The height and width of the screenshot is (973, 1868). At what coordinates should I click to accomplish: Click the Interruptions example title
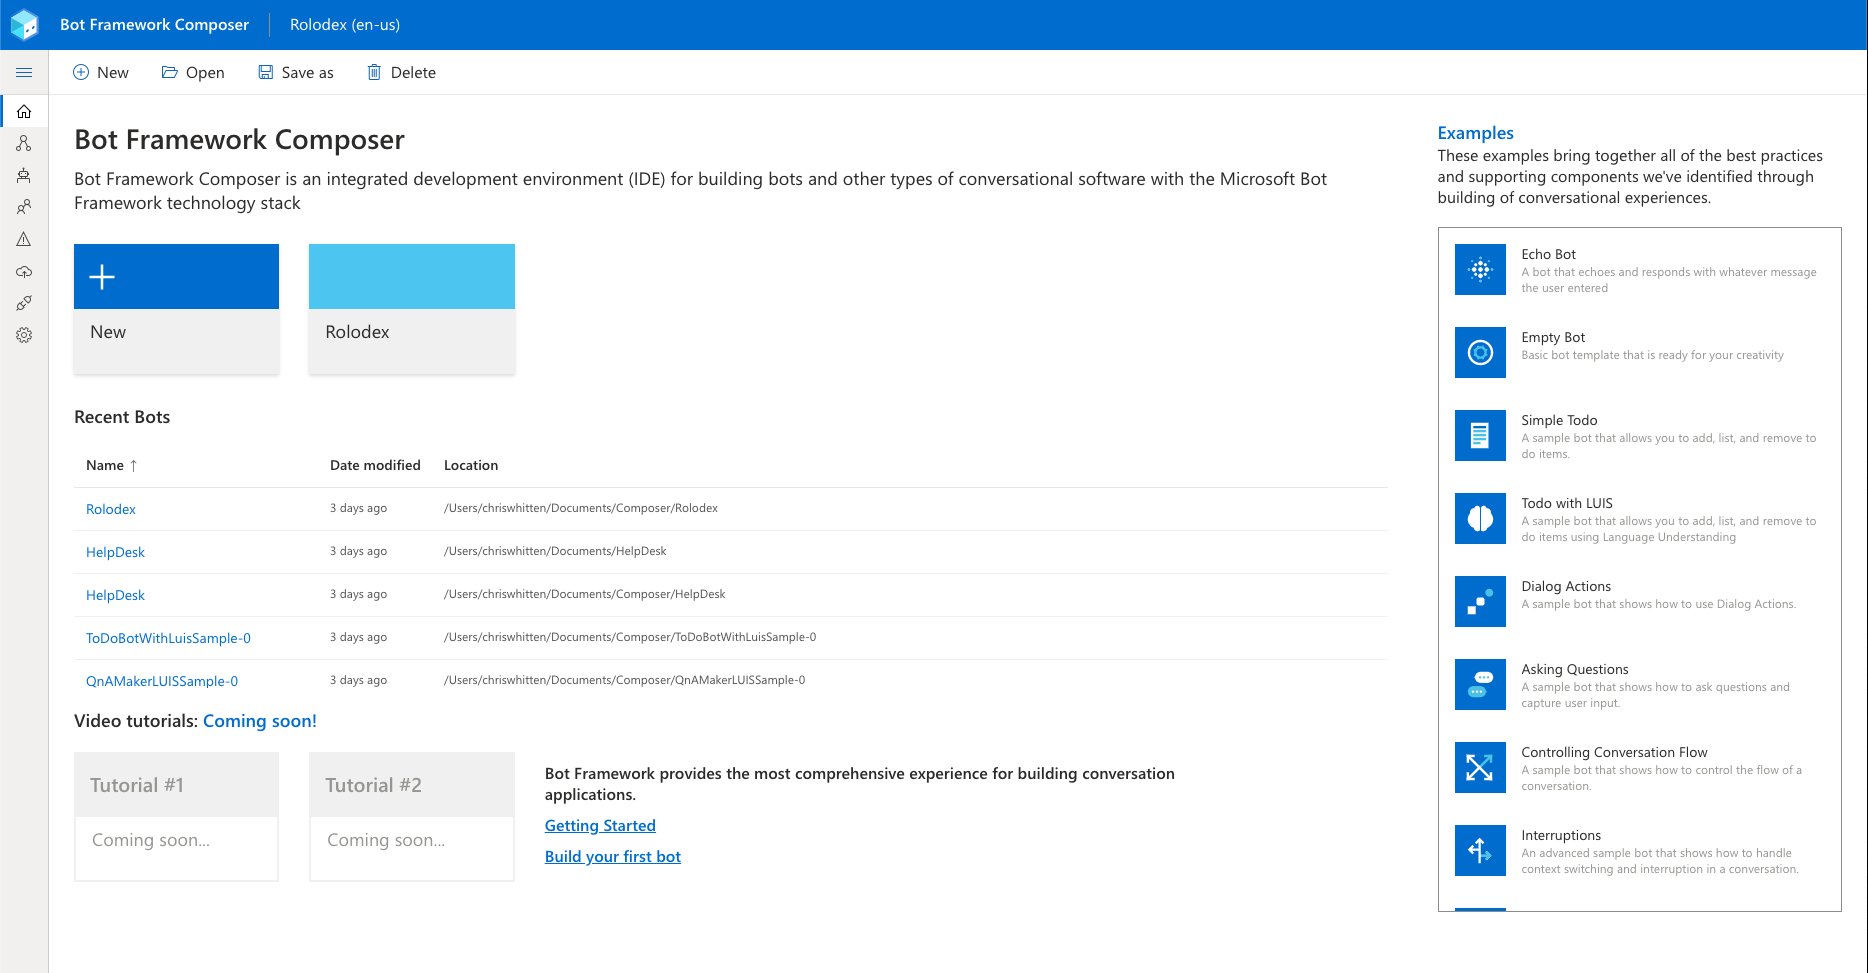pyautogui.click(x=1561, y=835)
